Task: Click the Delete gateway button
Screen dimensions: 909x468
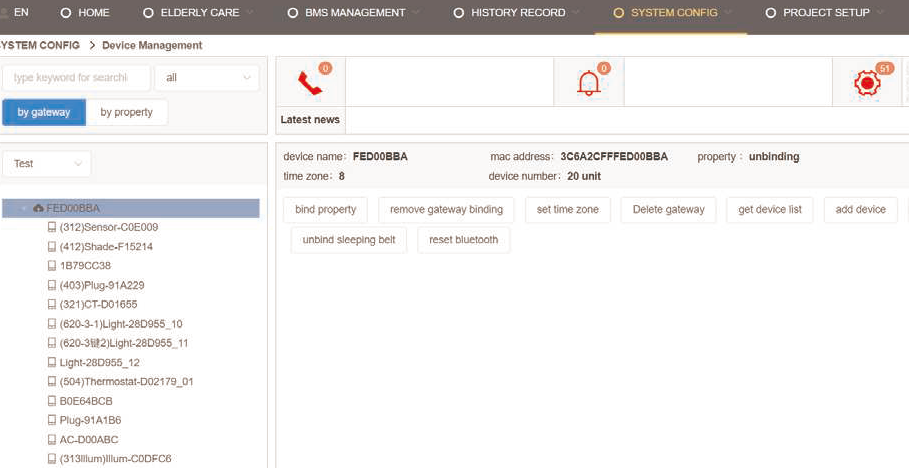Action: point(668,210)
